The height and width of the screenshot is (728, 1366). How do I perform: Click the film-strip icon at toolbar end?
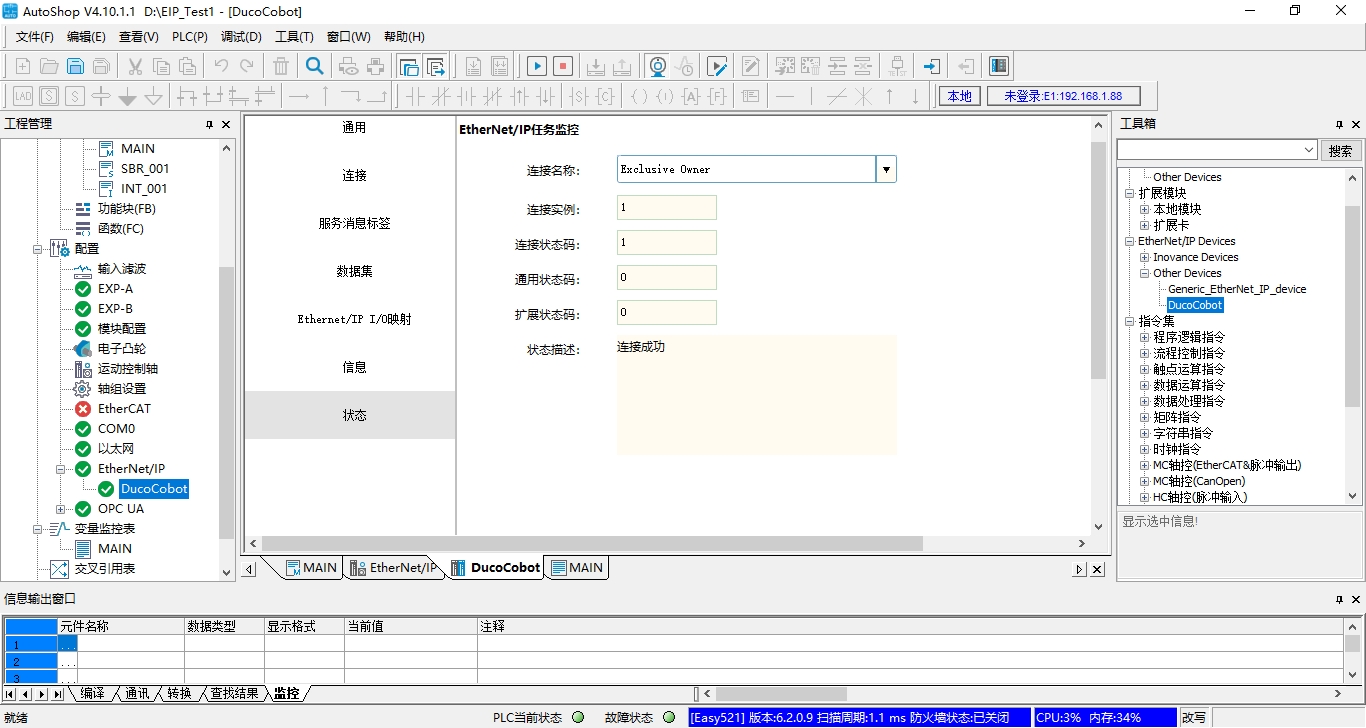tap(999, 66)
